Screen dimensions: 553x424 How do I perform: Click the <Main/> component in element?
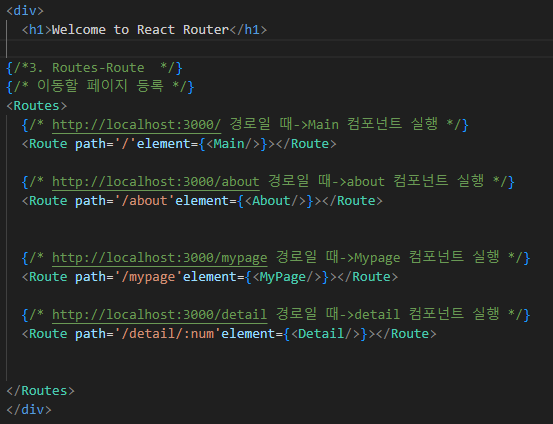(x=233, y=144)
